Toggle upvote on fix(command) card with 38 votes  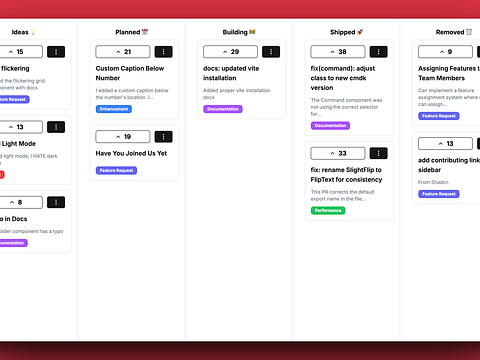(x=338, y=52)
